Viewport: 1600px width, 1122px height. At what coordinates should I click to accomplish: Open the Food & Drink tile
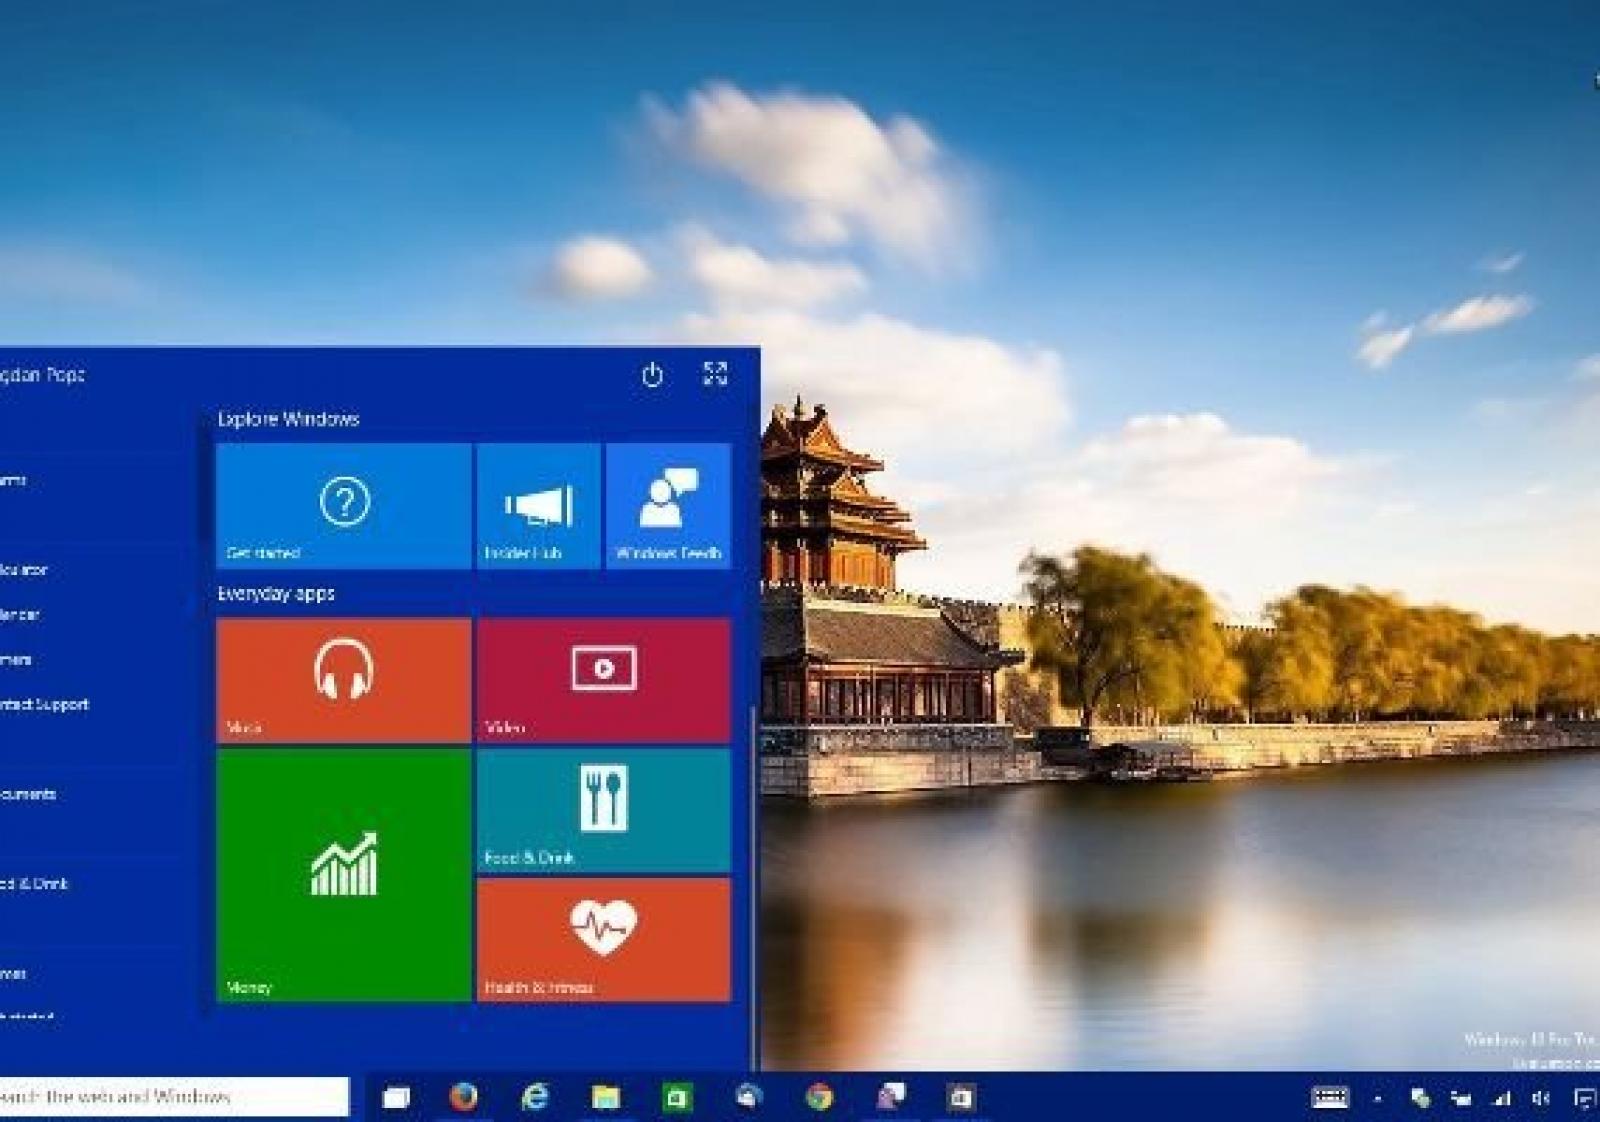pyautogui.click(x=603, y=811)
